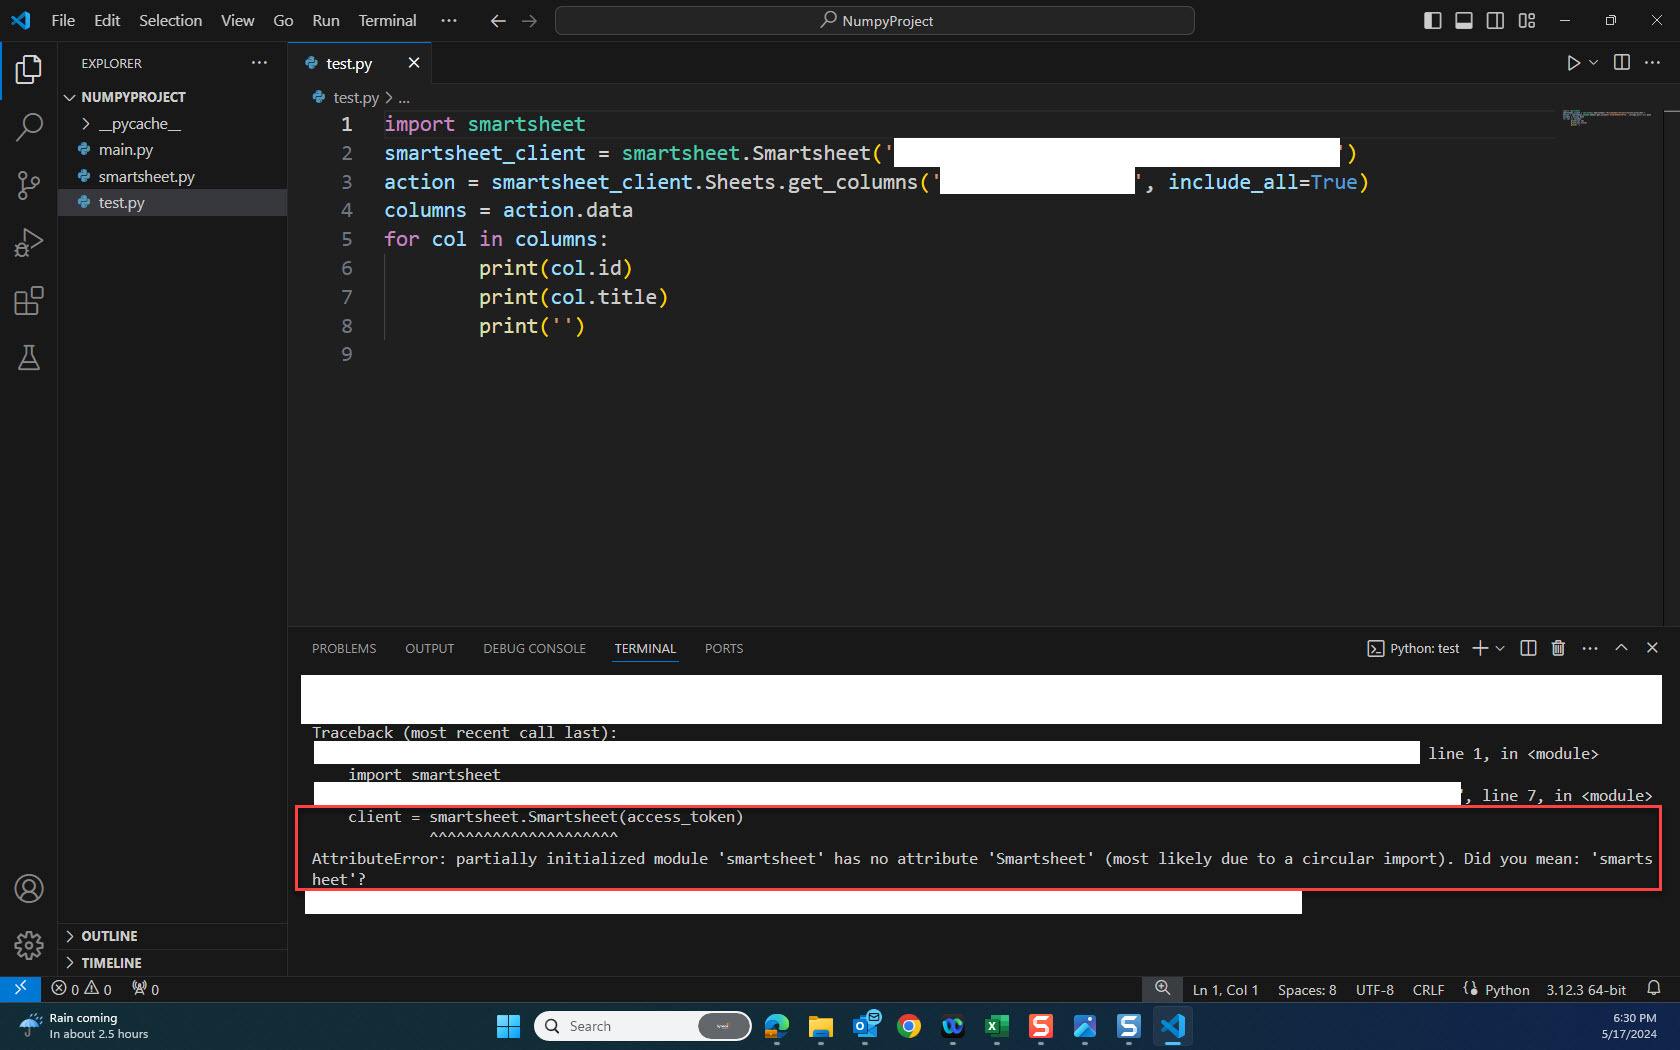Click the zoom magnifier status bar icon
Image resolution: width=1680 pixels, height=1050 pixels.
1162,989
